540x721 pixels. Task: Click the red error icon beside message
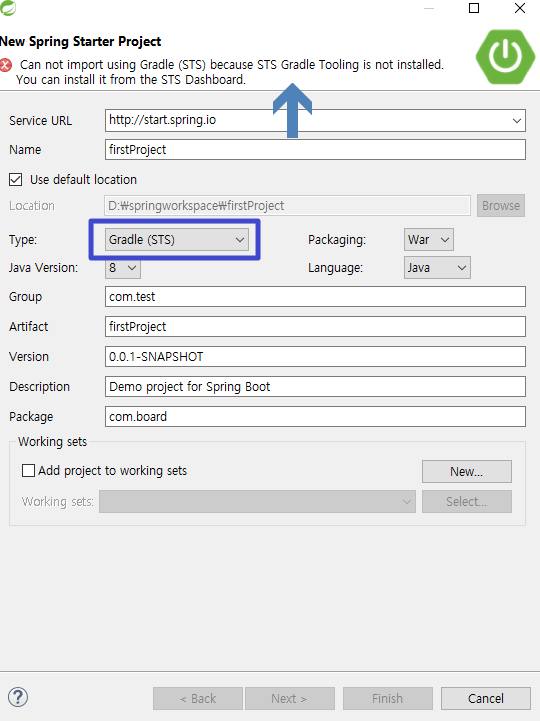6,65
